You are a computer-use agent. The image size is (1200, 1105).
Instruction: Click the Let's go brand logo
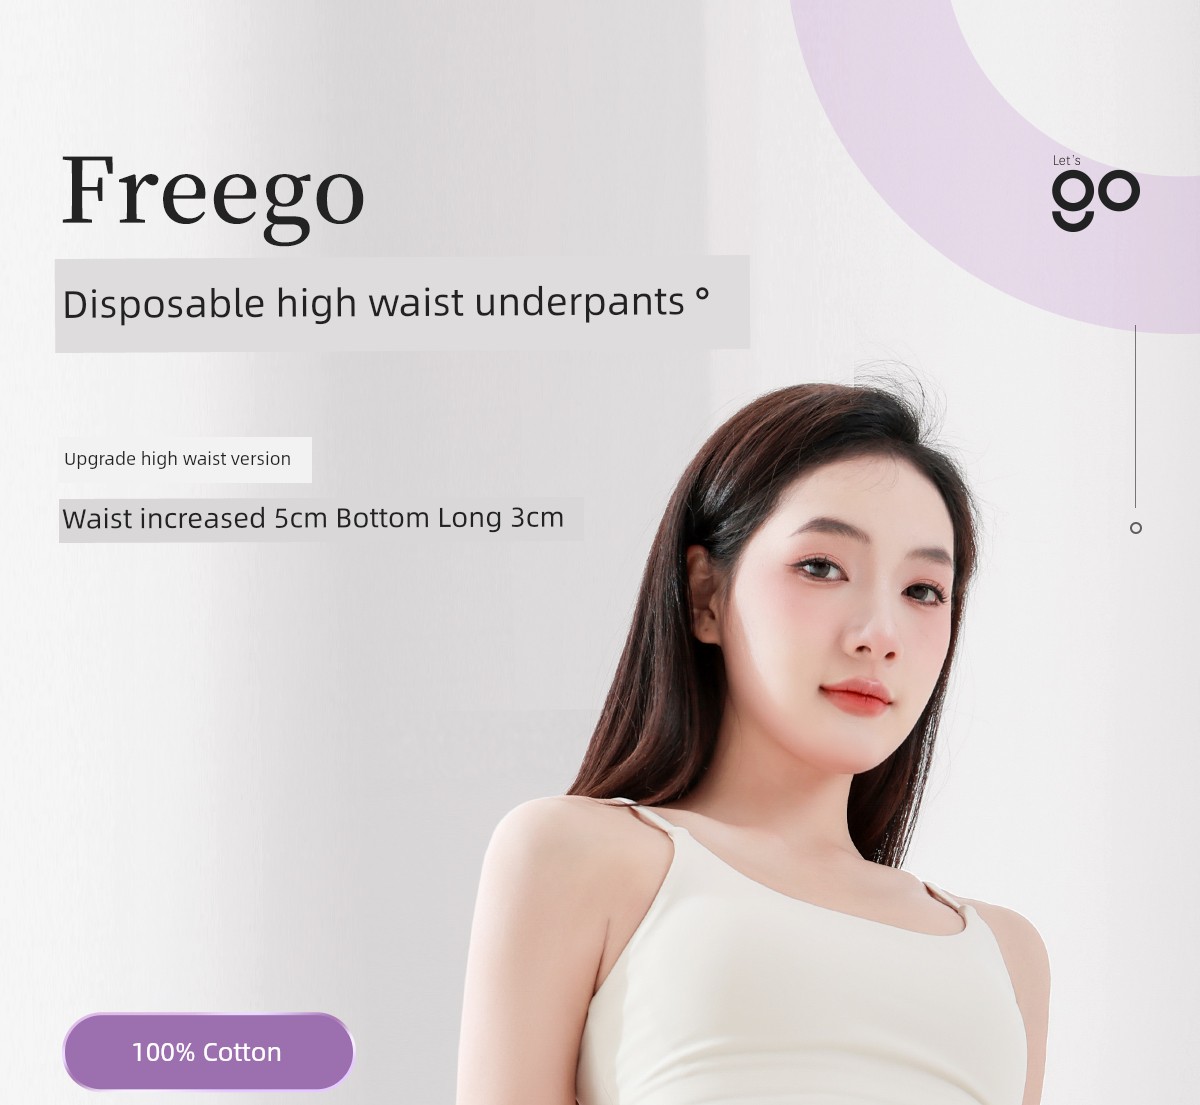[1095, 194]
